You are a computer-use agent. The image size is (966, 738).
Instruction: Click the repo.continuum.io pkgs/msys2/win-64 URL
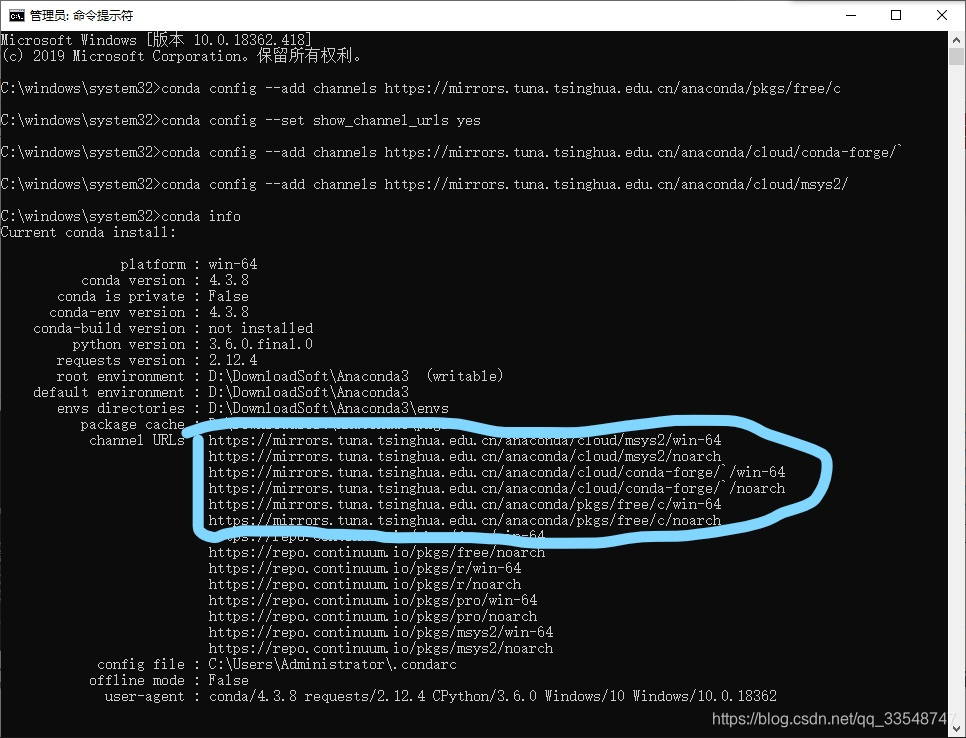point(381,633)
